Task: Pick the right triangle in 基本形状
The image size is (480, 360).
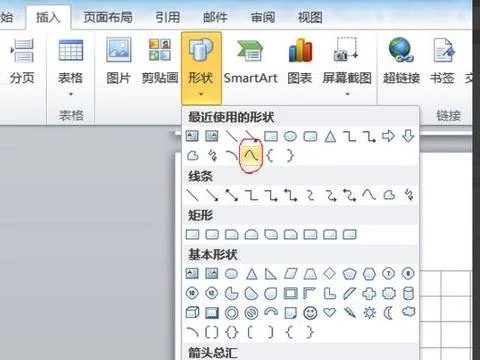Action: pos(271,274)
